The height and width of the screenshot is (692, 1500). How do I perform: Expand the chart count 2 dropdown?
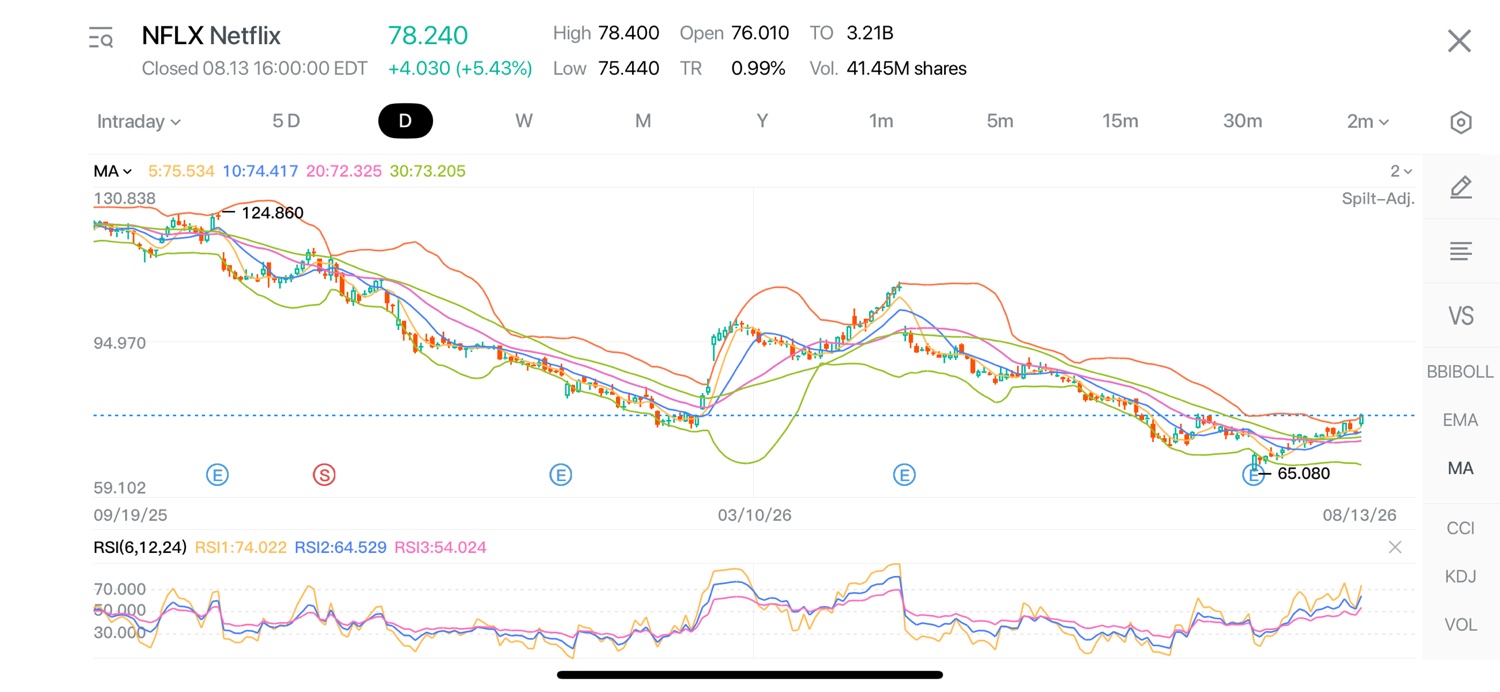click(1401, 171)
